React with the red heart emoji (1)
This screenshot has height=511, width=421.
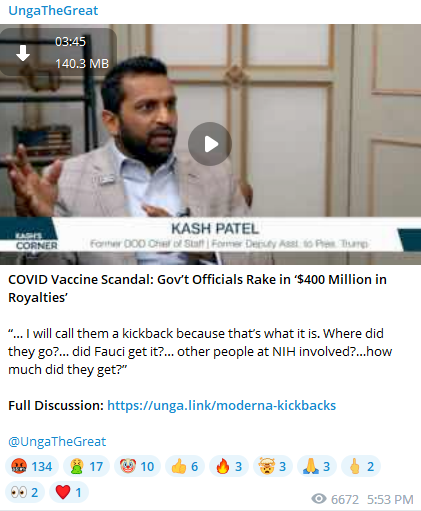pyautogui.click(x=69, y=492)
